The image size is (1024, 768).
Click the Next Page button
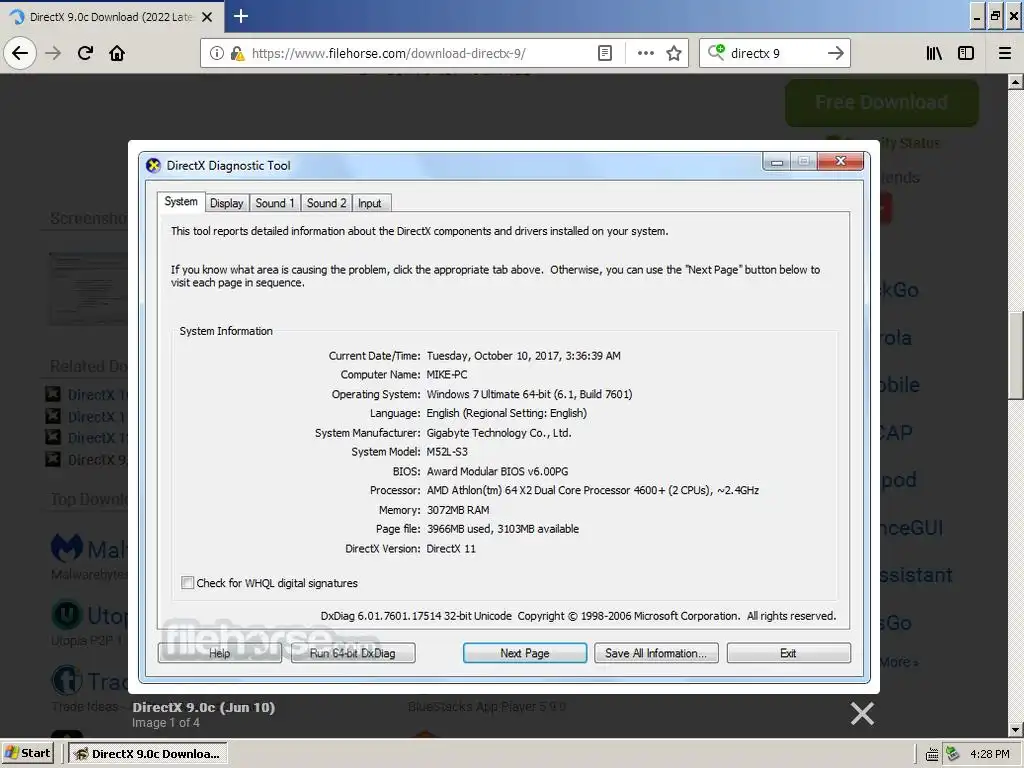pyautogui.click(x=525, y=653)
